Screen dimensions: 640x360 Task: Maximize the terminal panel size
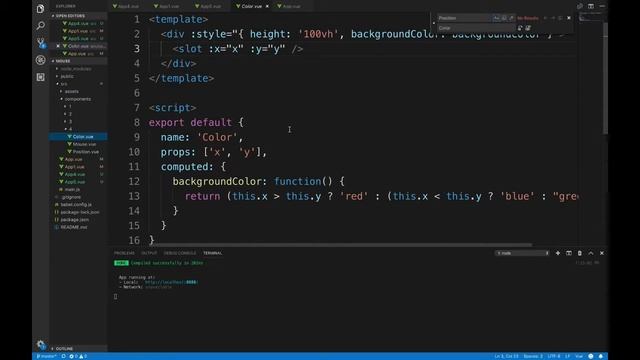(x=591, y=253)
